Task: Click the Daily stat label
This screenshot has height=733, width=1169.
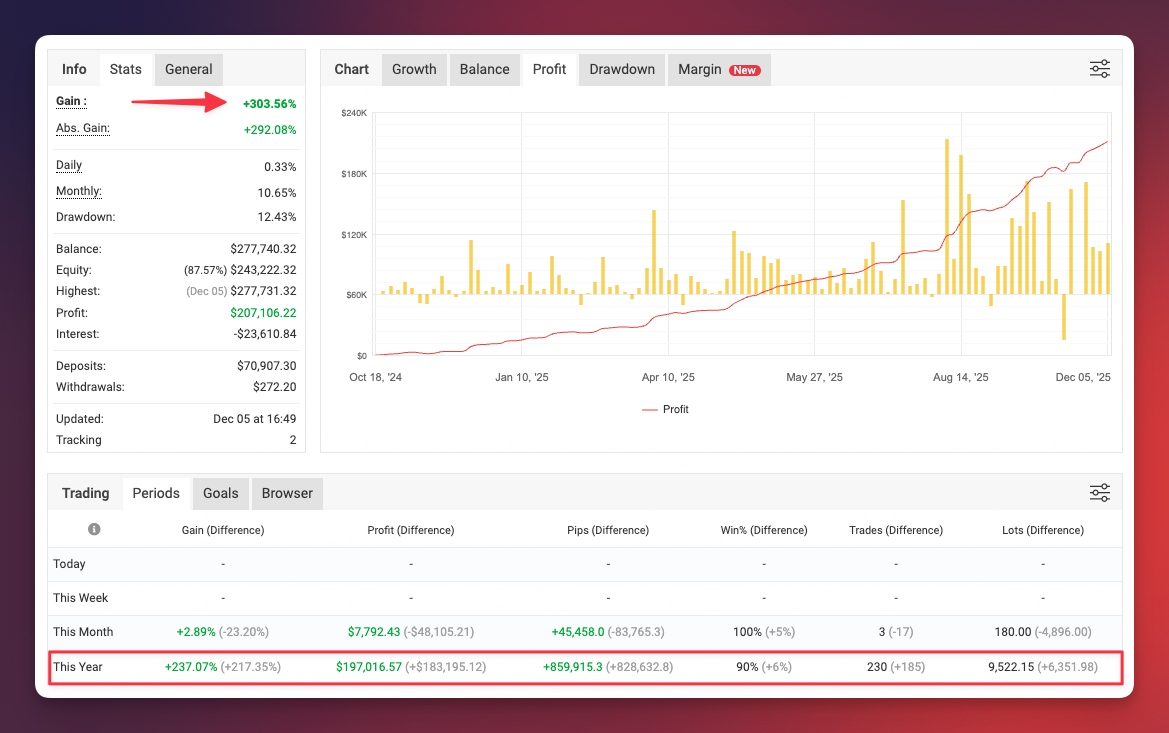Action: (69, 166)
